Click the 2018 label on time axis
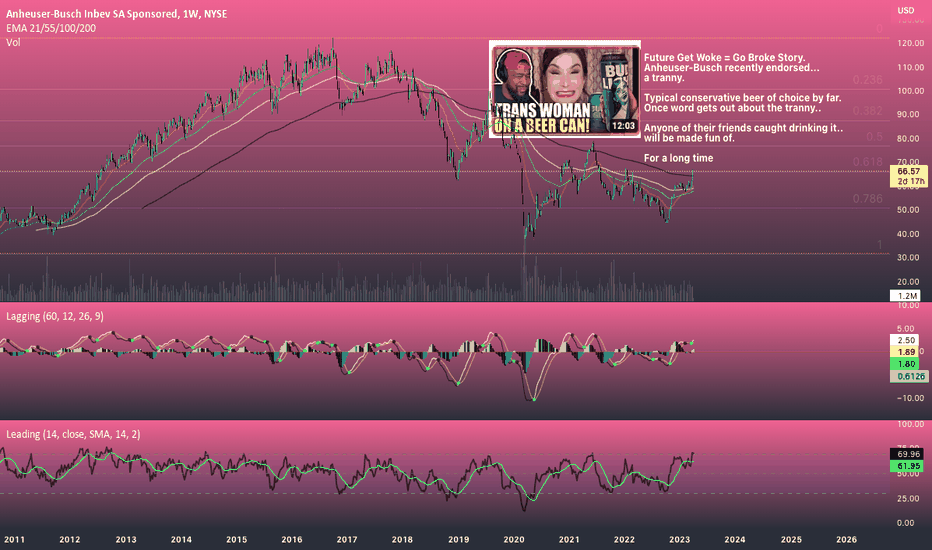Screen dimensions: 932x550 pos(402,539)
